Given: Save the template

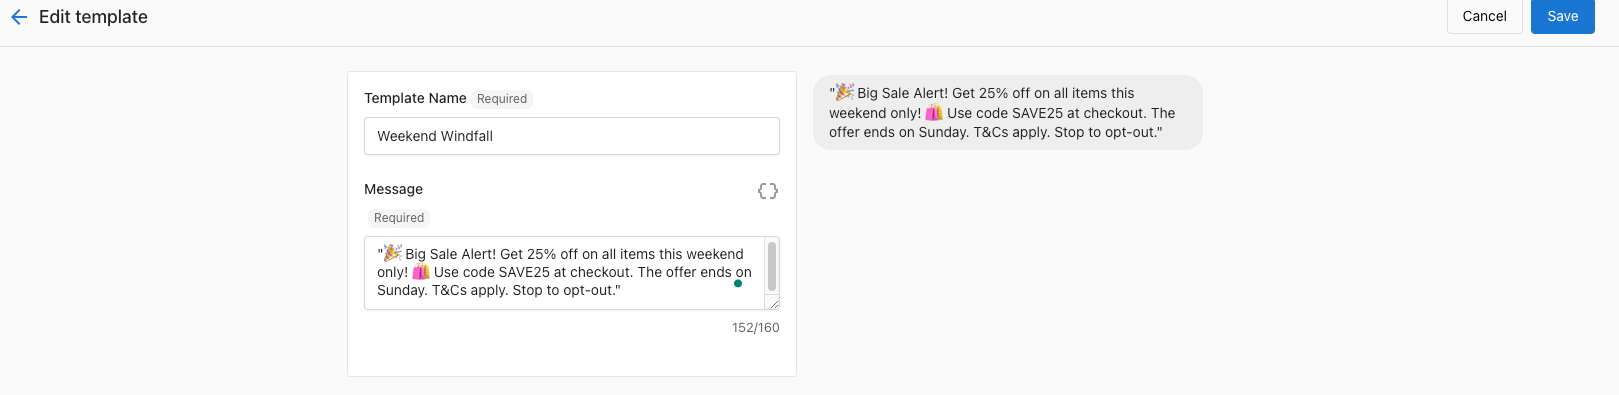Looking at the screenshot, I should (1563, 16).
